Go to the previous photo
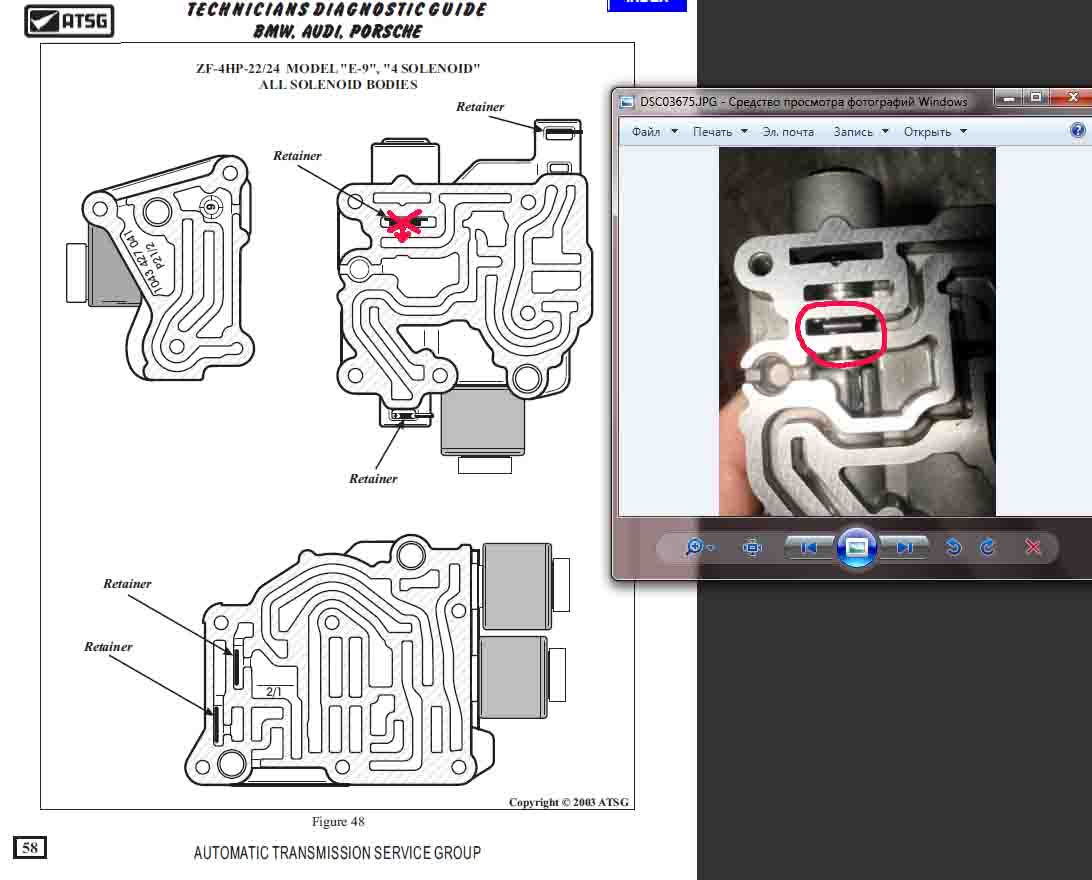Viewport: 1092px width, 880px height. tap(809, 547)
